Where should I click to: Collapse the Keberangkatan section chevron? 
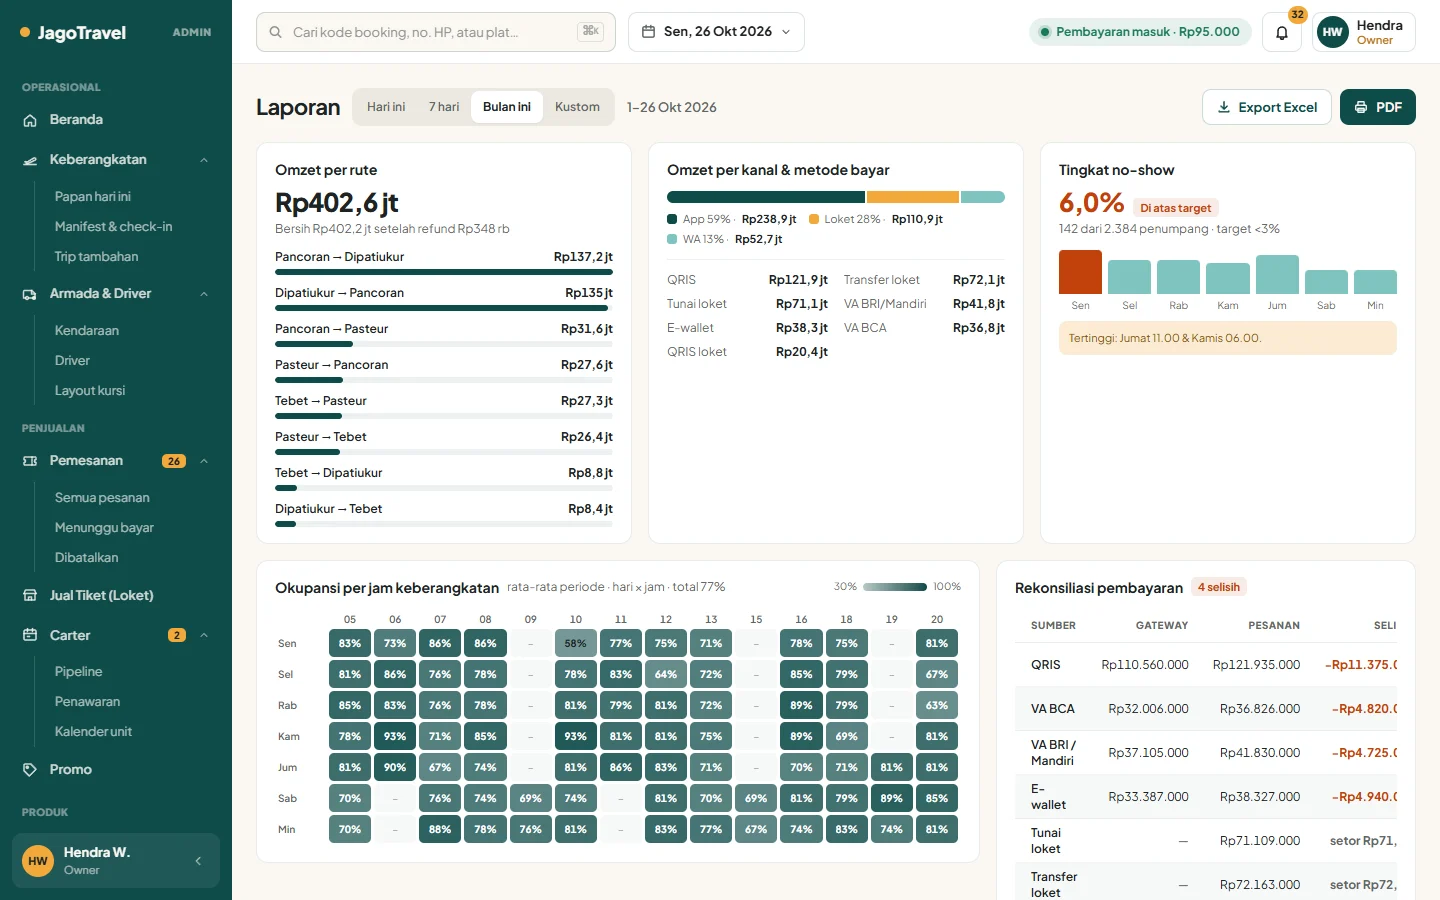click(204, 160)
